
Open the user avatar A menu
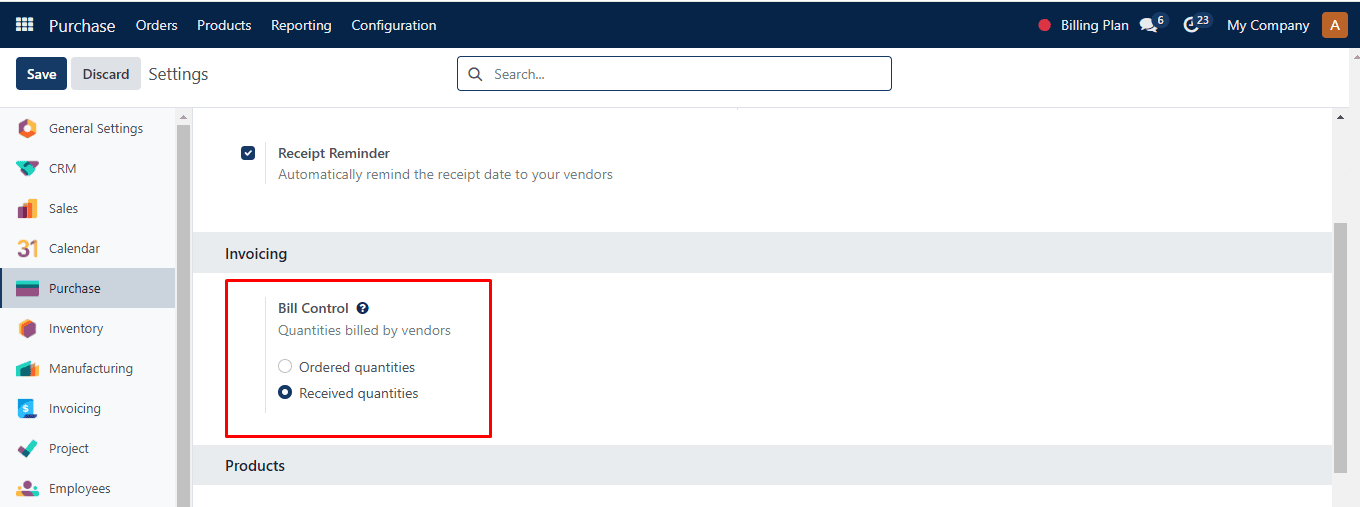pyautogui.click(x=1335, y=25)
